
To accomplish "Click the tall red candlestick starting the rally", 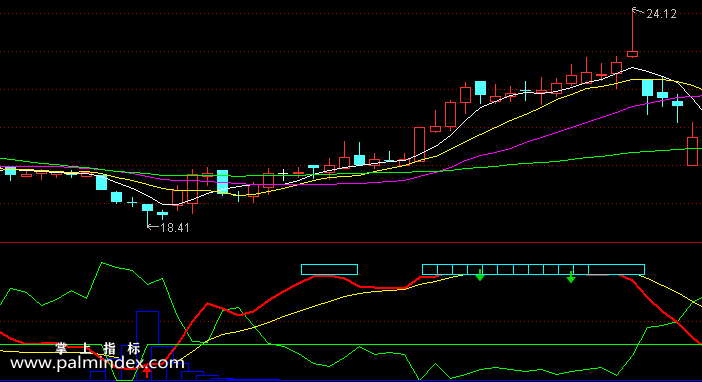I will (x=419, y=143).
